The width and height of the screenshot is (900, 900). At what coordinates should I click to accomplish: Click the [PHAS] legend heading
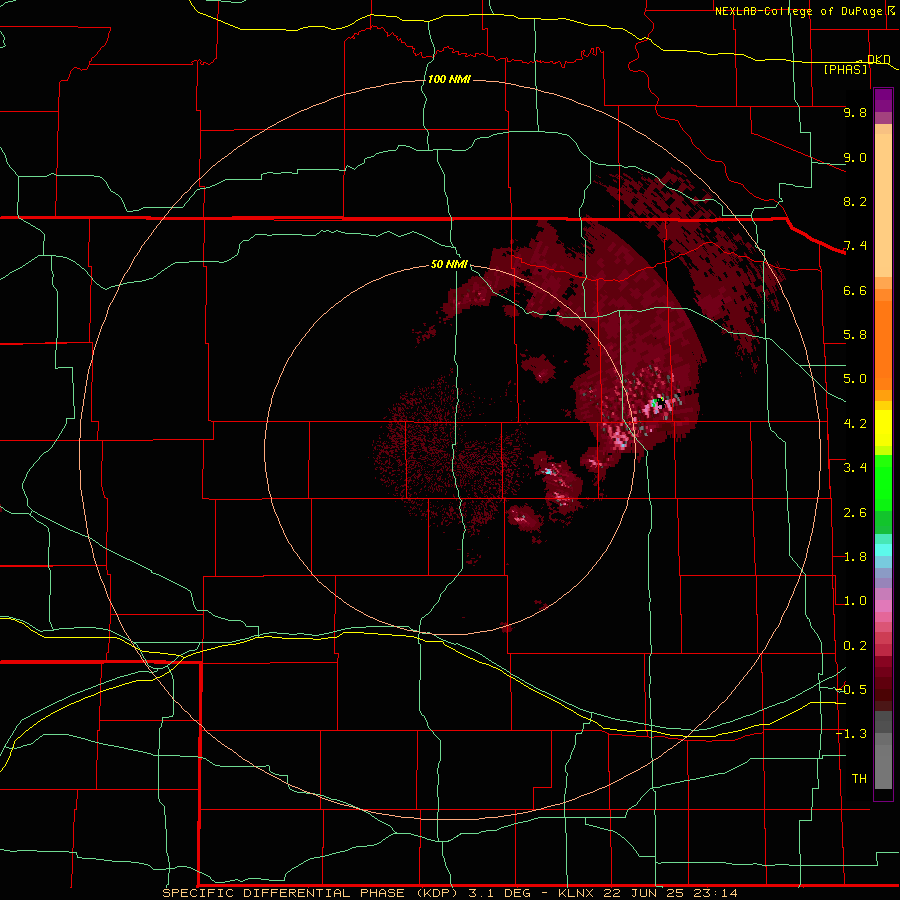[x=845, y=70]
